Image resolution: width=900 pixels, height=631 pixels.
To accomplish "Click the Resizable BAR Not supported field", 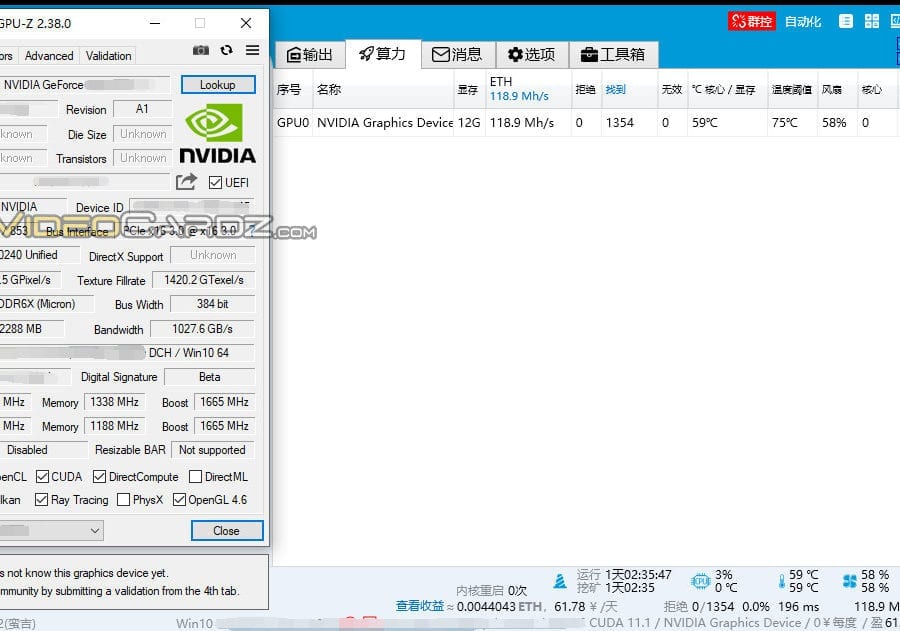I will [x=212, y=450].
